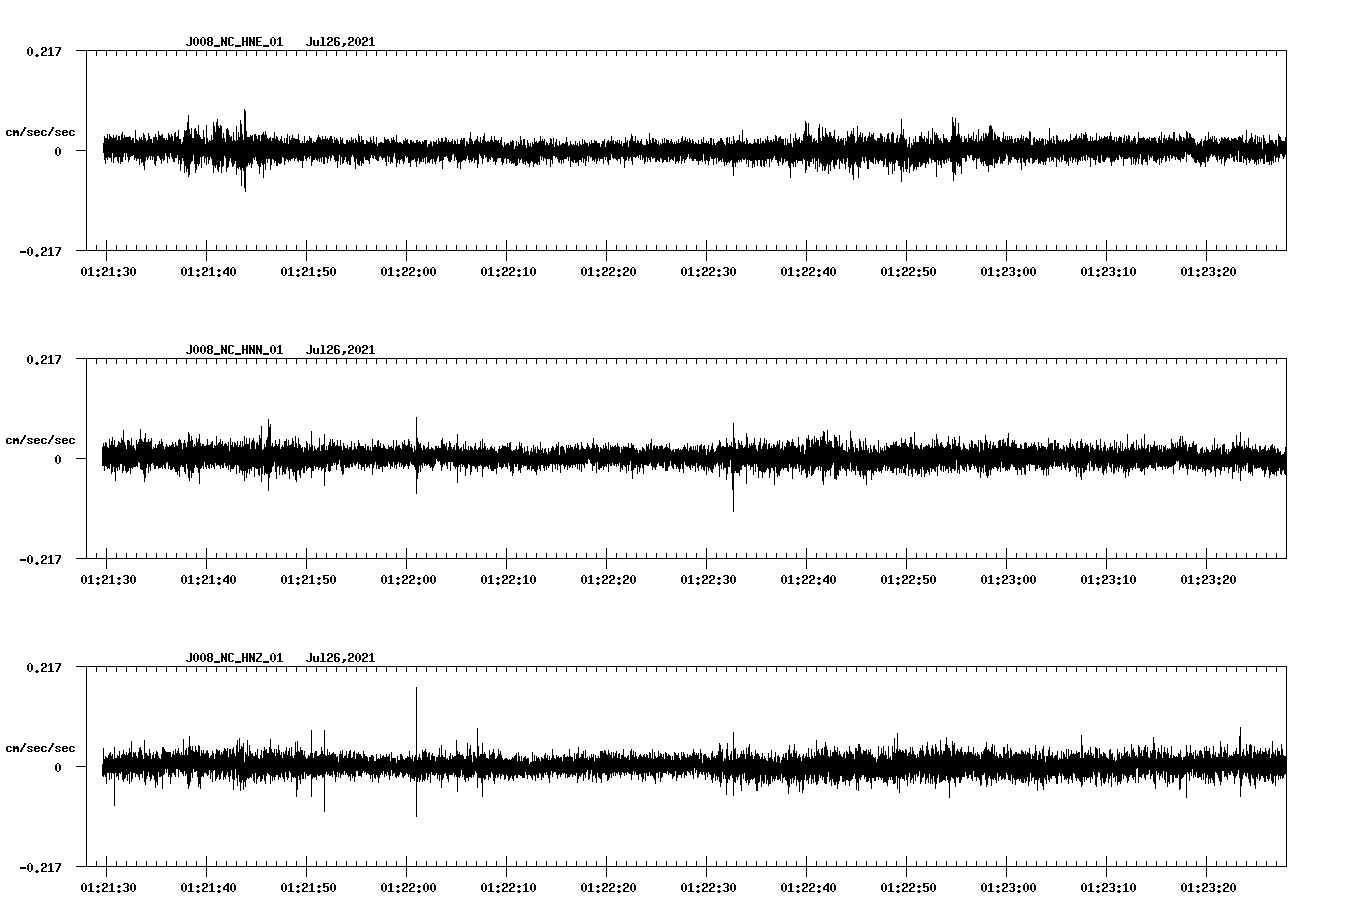Click 01:22:40 time label under HNE plot
This screenshot has width=1358, height=924.
pyautogui.click(x=807, y=271)
